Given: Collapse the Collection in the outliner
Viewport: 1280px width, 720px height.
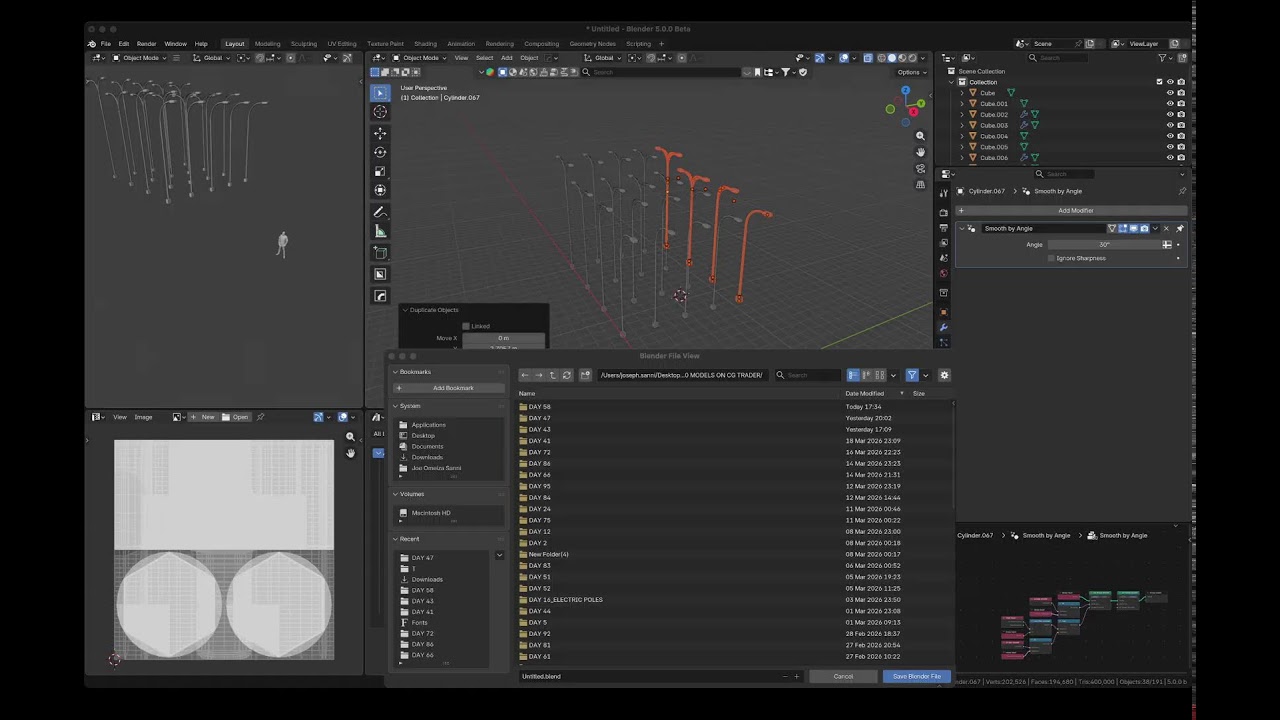Looking at the screenshot, I should point(952,82).
